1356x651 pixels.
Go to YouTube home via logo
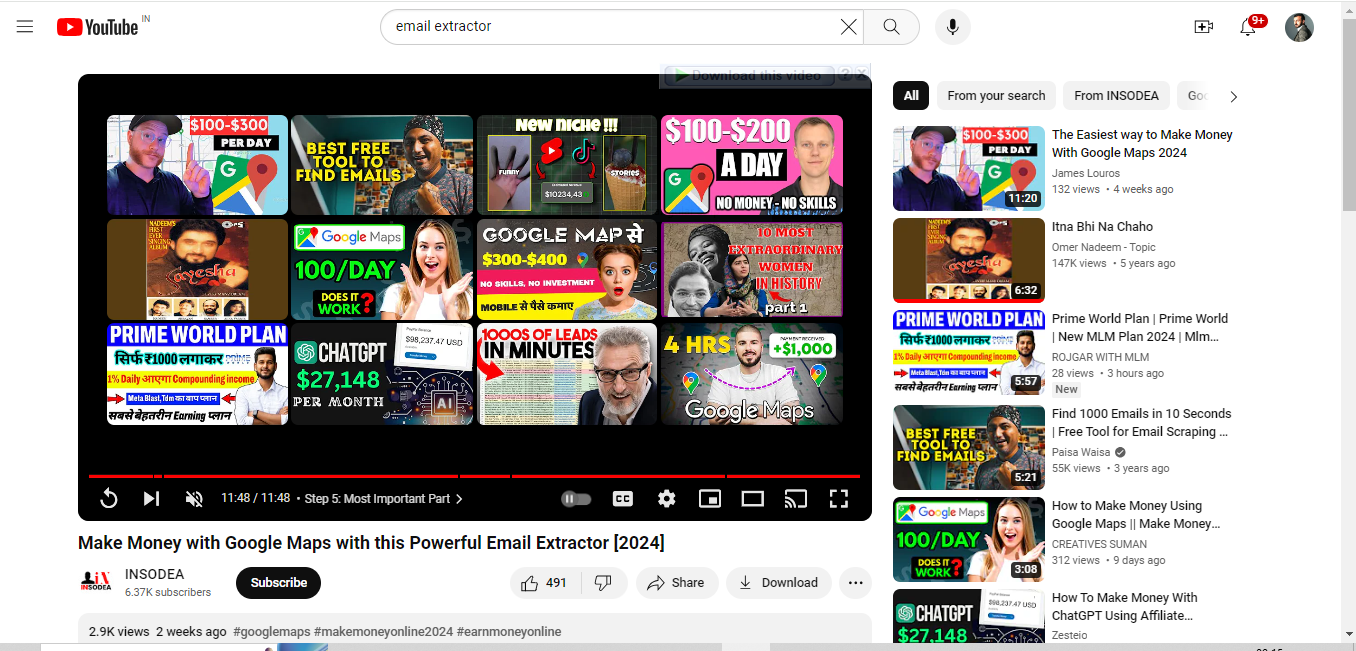coord(98,27)
